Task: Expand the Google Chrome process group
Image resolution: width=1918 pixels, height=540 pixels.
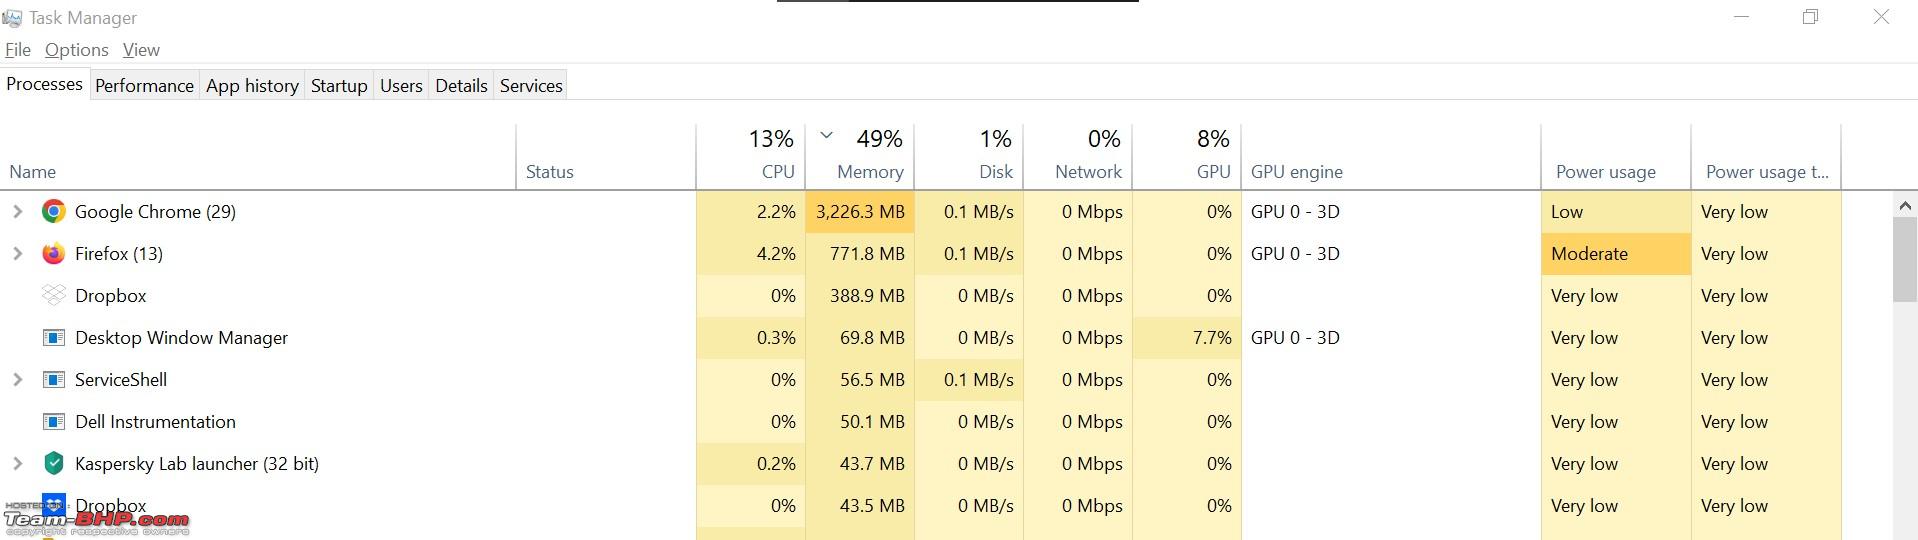Action: (17, 211)
